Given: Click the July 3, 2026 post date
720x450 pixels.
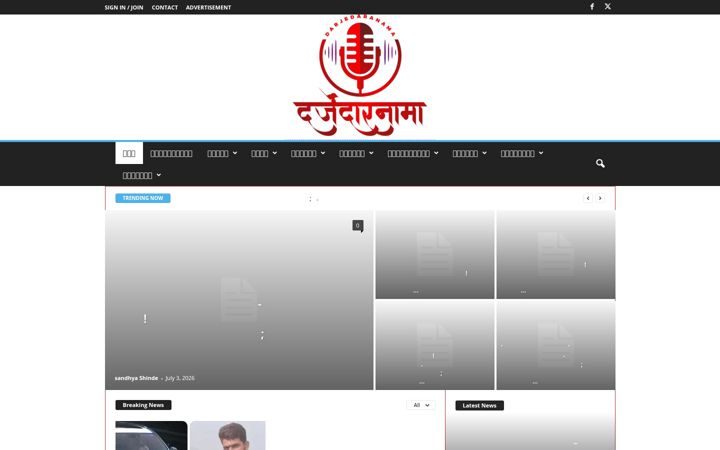Looking at the screenshot, I should click(x=180, y=378).
